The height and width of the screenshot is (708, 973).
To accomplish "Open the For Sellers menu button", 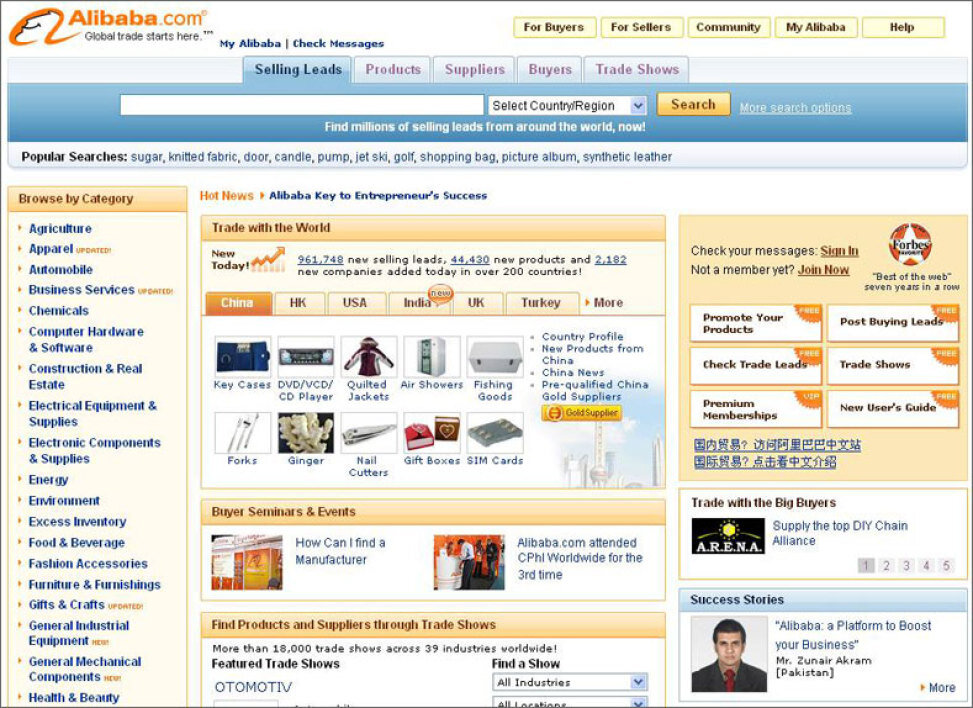I will pyautogui.click(x=641, y=27).
